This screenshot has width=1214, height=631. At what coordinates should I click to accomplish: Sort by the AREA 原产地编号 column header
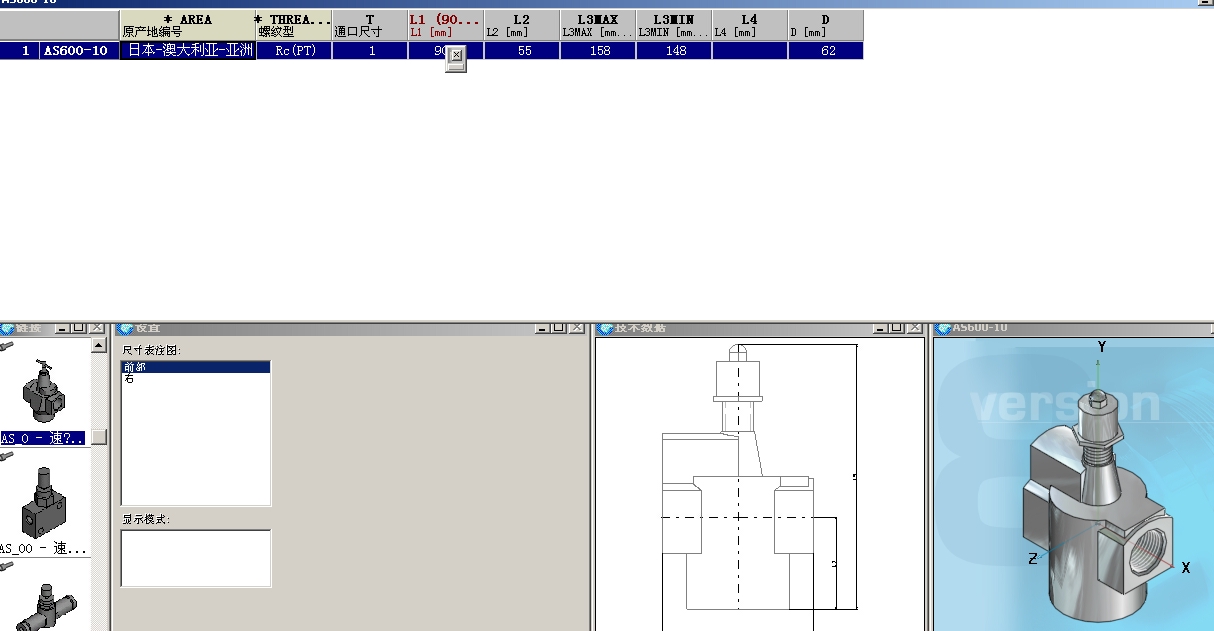(x=187, y=26)
